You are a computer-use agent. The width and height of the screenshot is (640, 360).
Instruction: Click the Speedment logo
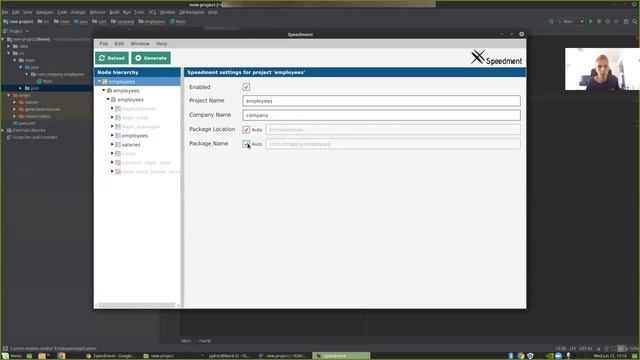496,58
